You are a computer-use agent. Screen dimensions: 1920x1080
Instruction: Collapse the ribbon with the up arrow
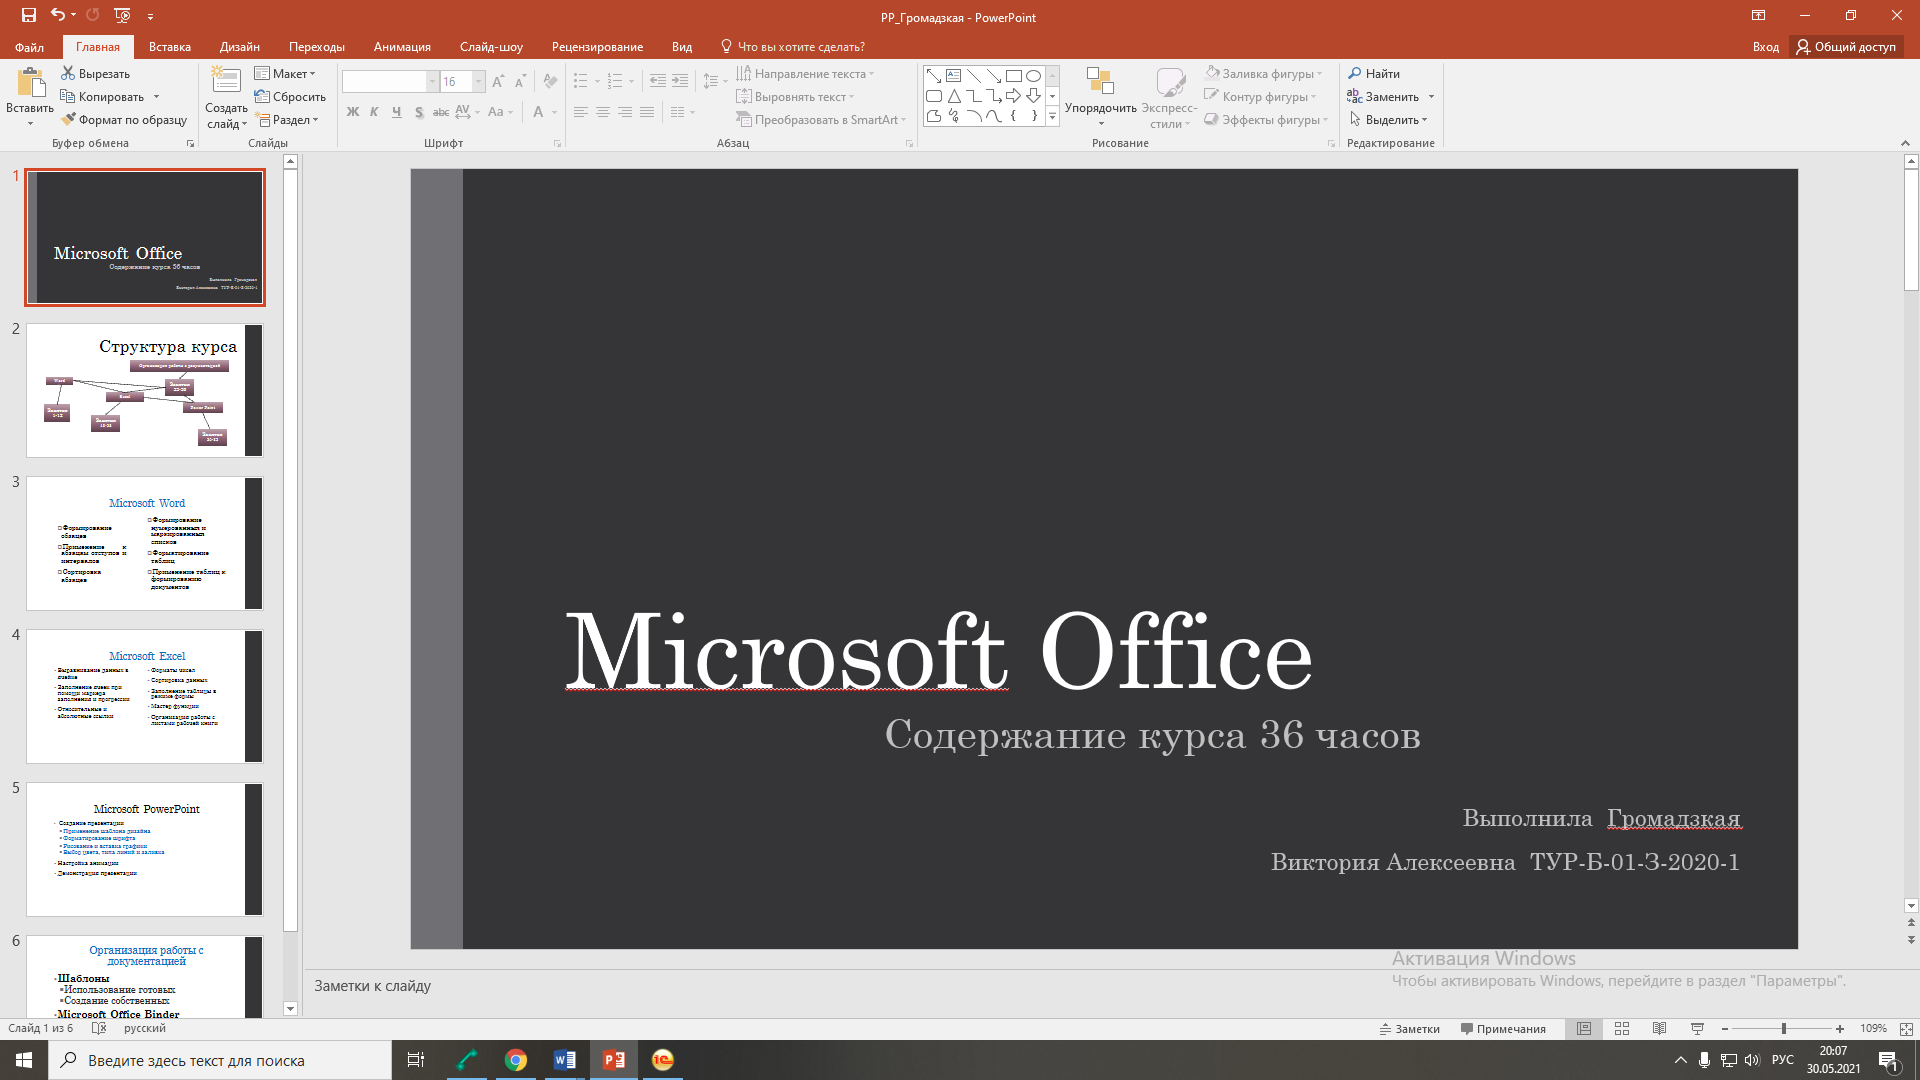[x=1905, y=143]
